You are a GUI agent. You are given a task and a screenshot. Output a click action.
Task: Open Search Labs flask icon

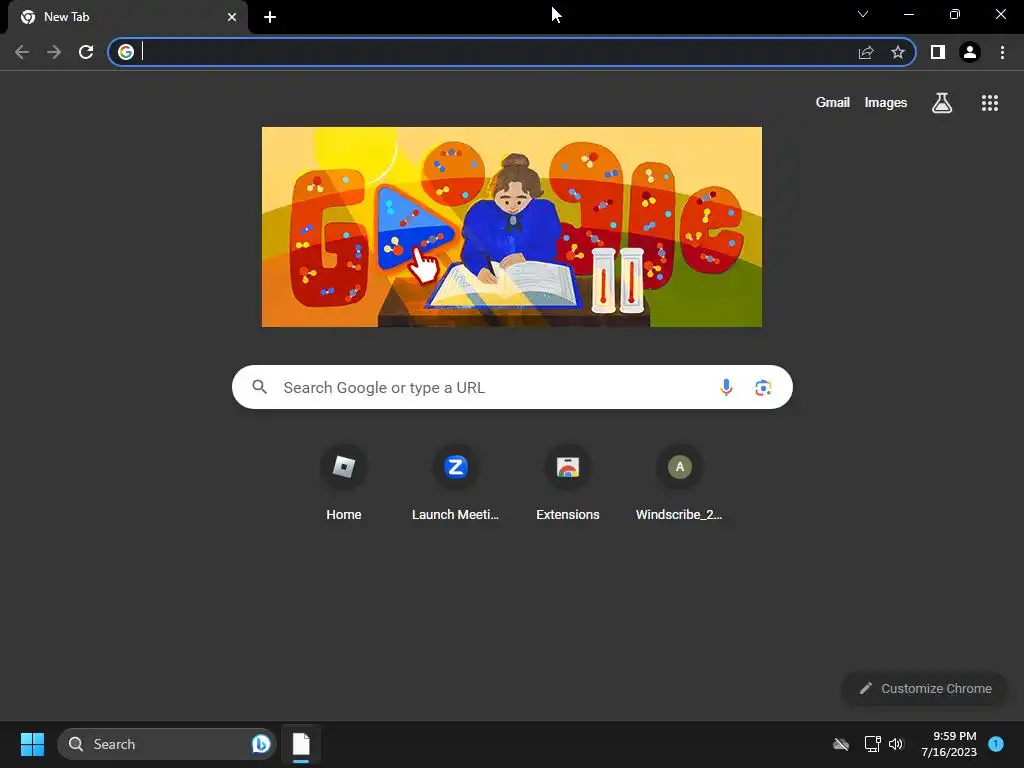click(942, 103)
